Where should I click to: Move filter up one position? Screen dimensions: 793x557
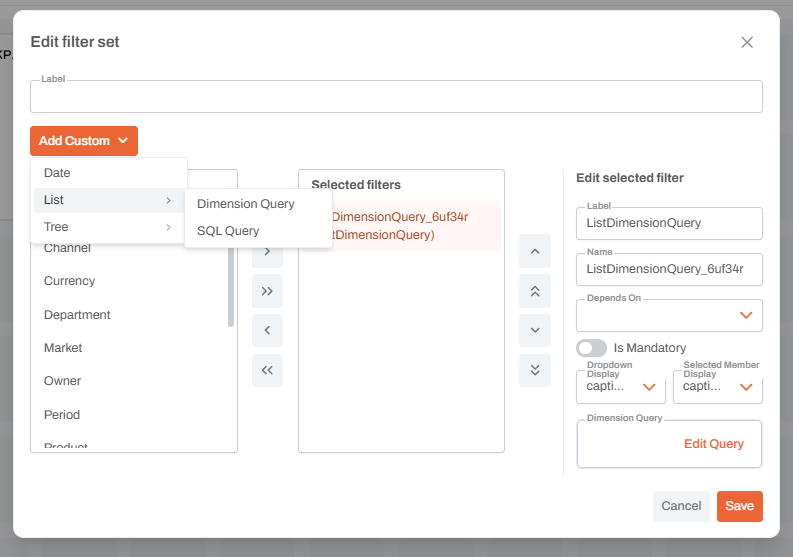pos(535,251)
